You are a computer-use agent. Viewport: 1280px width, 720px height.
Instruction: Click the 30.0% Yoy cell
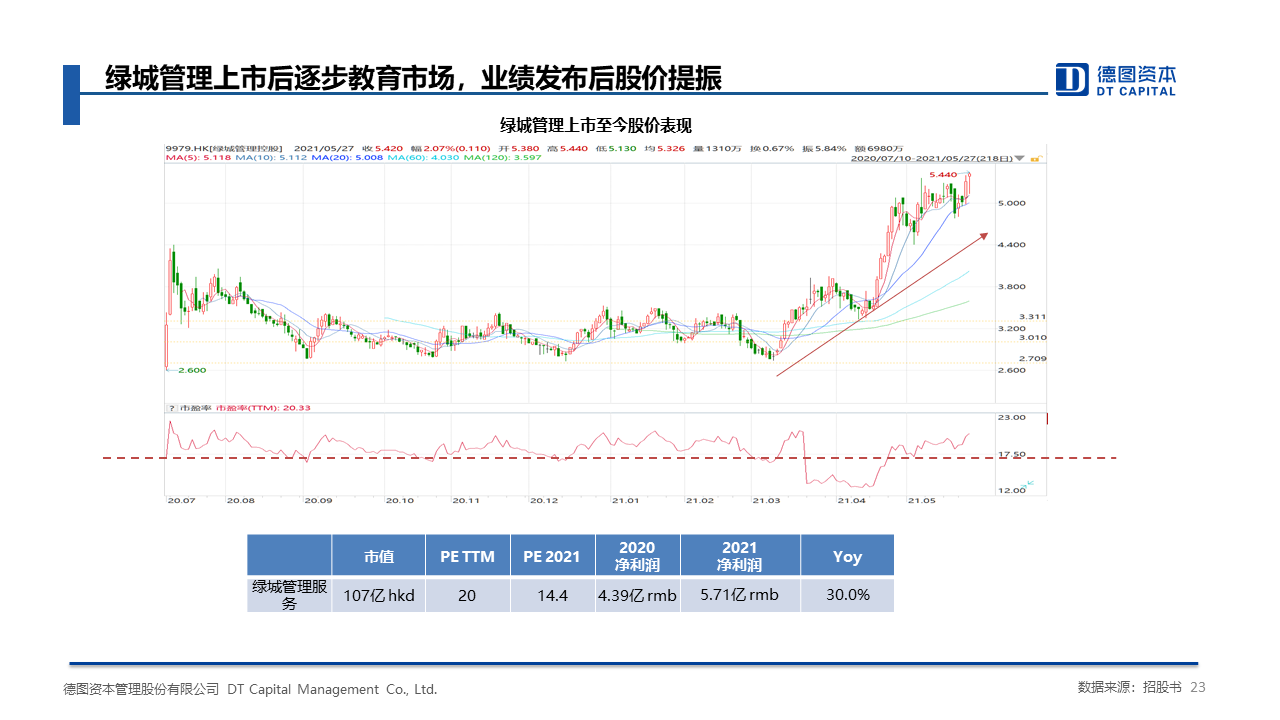(x=847, y=595)
